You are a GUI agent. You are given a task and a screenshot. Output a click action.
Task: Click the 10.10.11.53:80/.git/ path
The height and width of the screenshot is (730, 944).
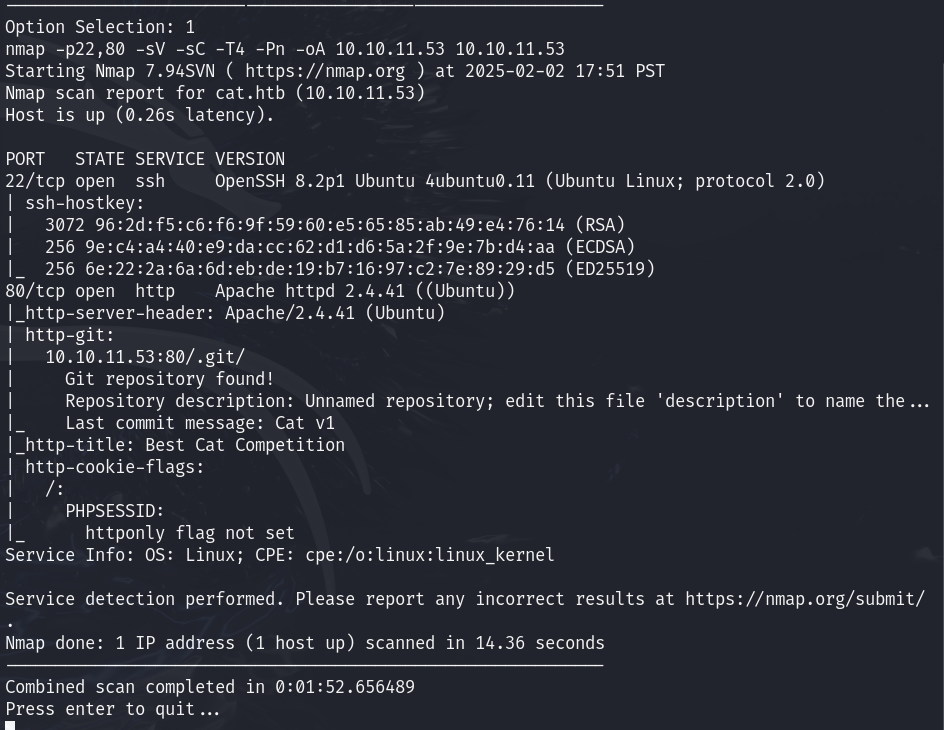point(145,357)
